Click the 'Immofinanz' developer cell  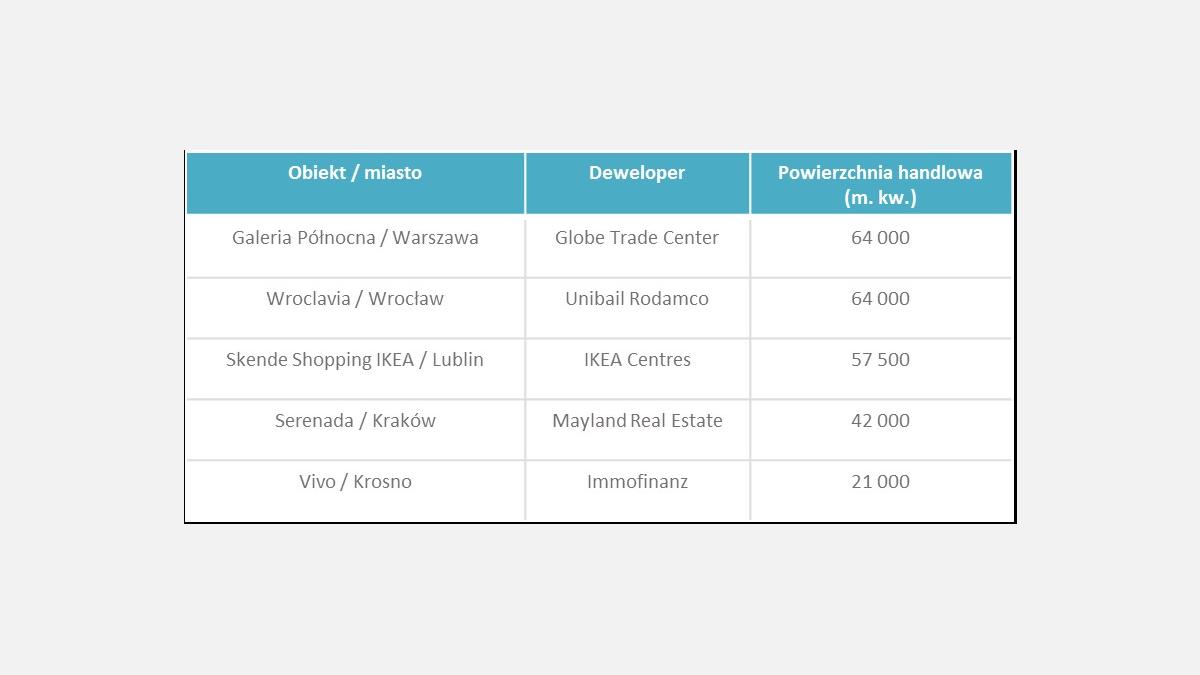coord(637,482)
